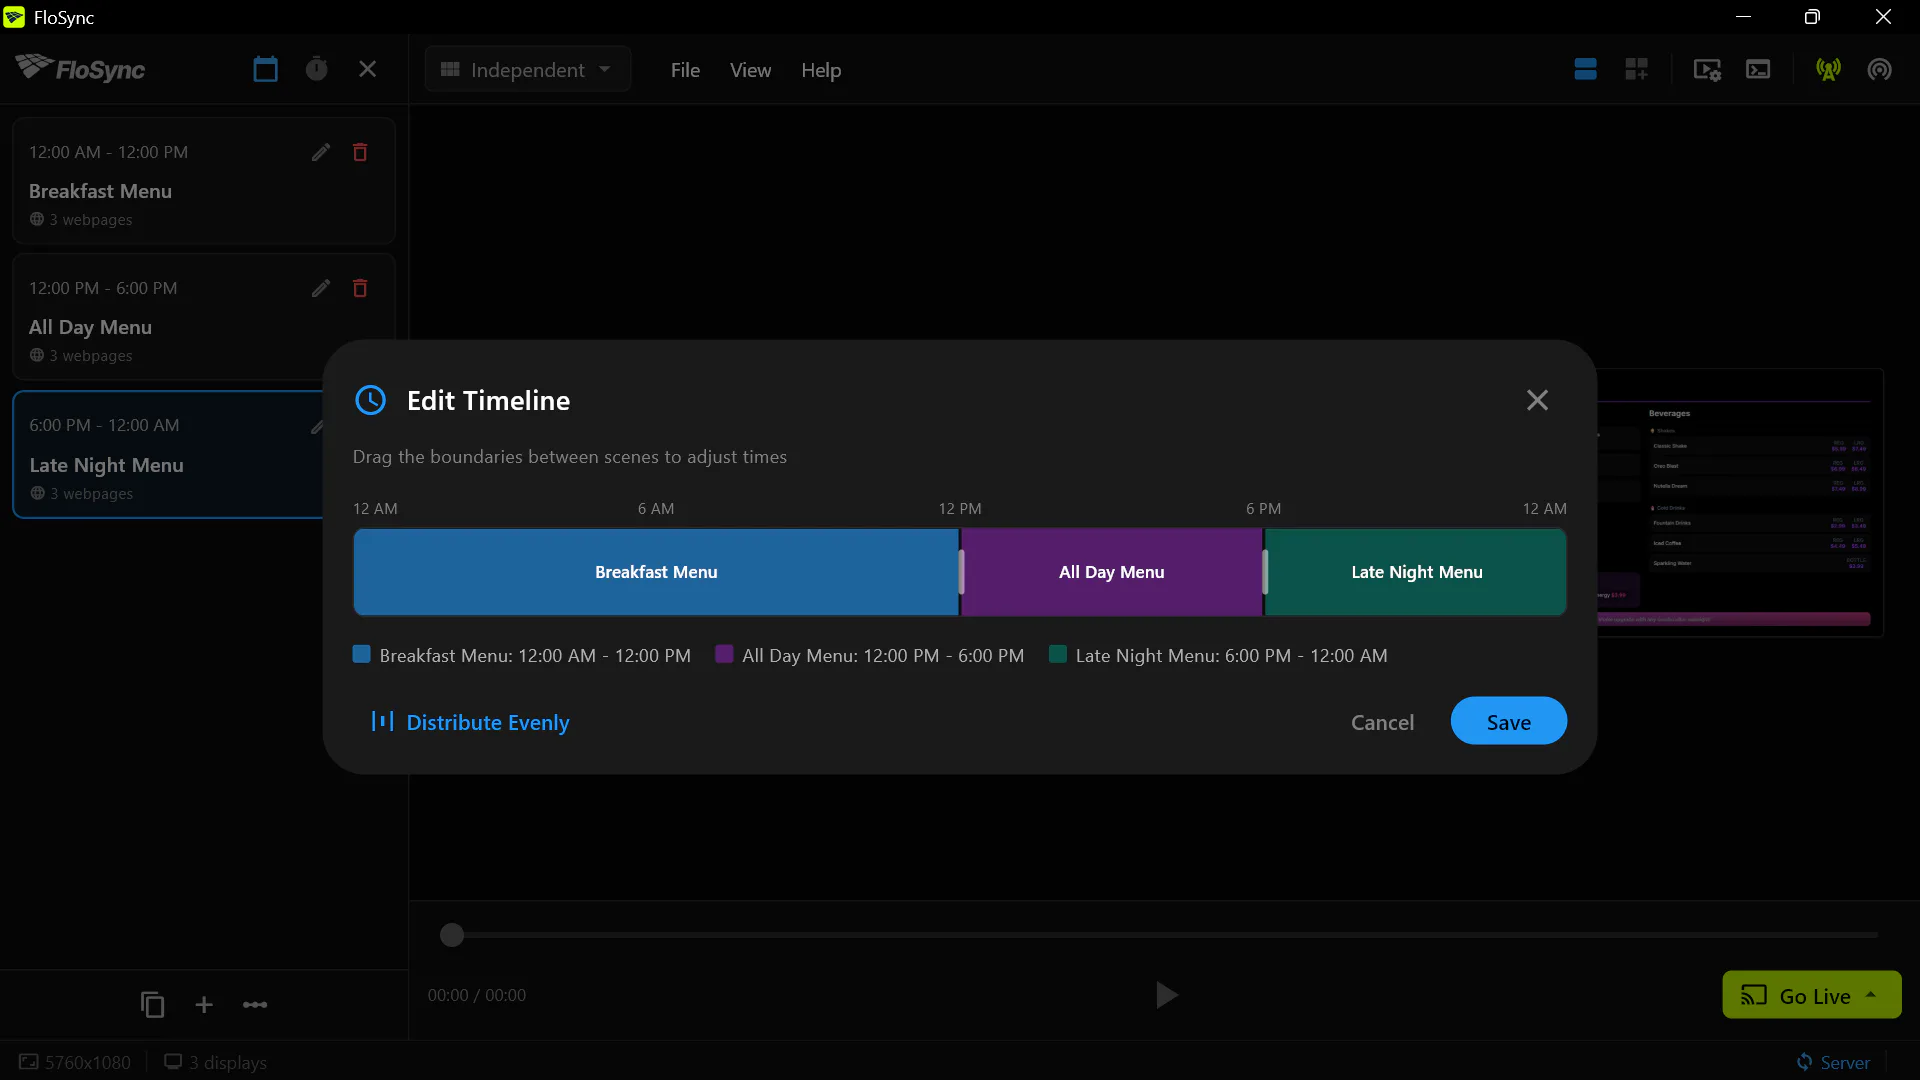Save the timeline changes
The height and width of the screenshot is (1080, 1920).
1508,721
